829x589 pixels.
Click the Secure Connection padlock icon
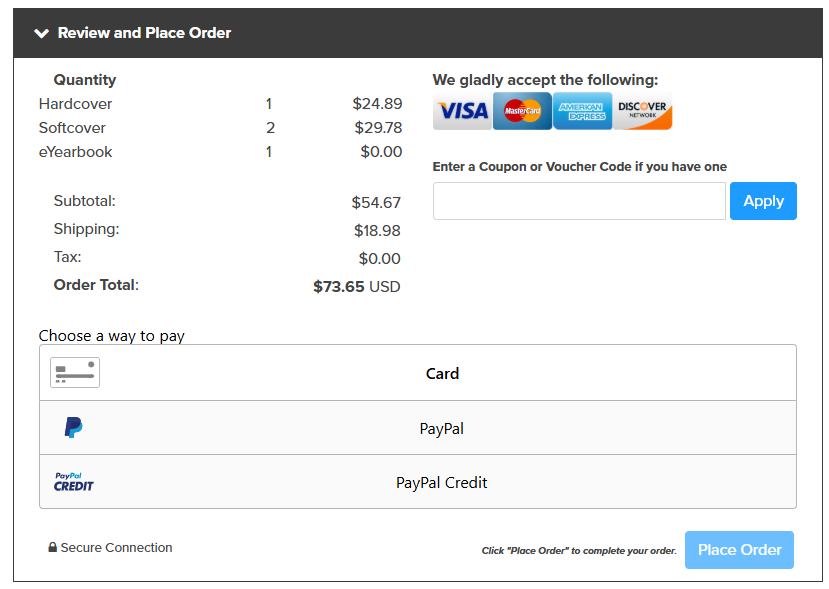(52, 547)
